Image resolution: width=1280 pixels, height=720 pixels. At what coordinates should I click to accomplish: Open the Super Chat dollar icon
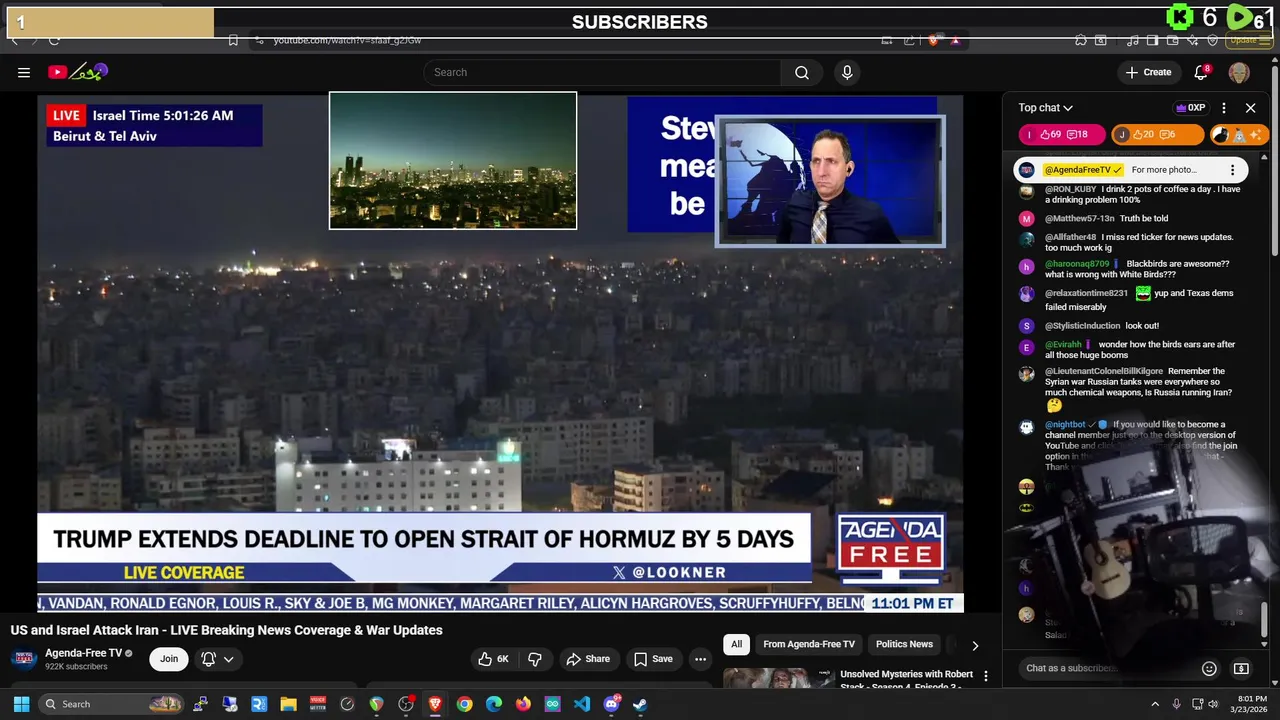[1241, 668]
